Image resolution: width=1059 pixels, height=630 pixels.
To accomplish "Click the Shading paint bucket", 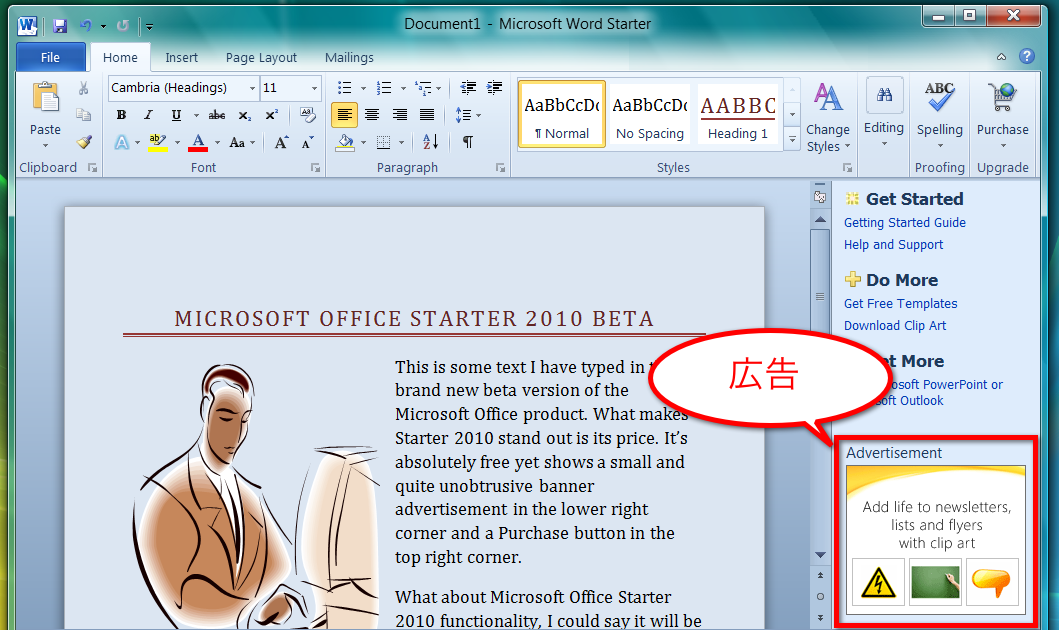I will tap(345, 142).
